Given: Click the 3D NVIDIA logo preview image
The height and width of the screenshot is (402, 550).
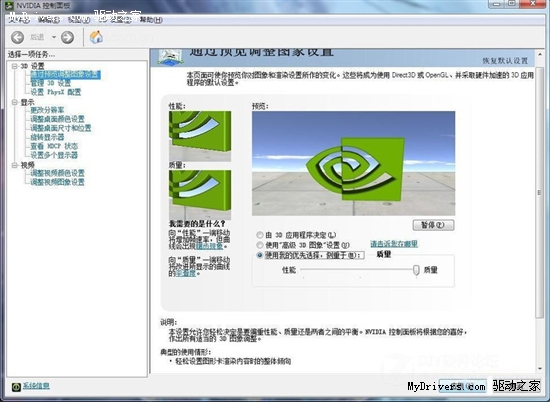Looking at the screenshot, I should [354, 163].
